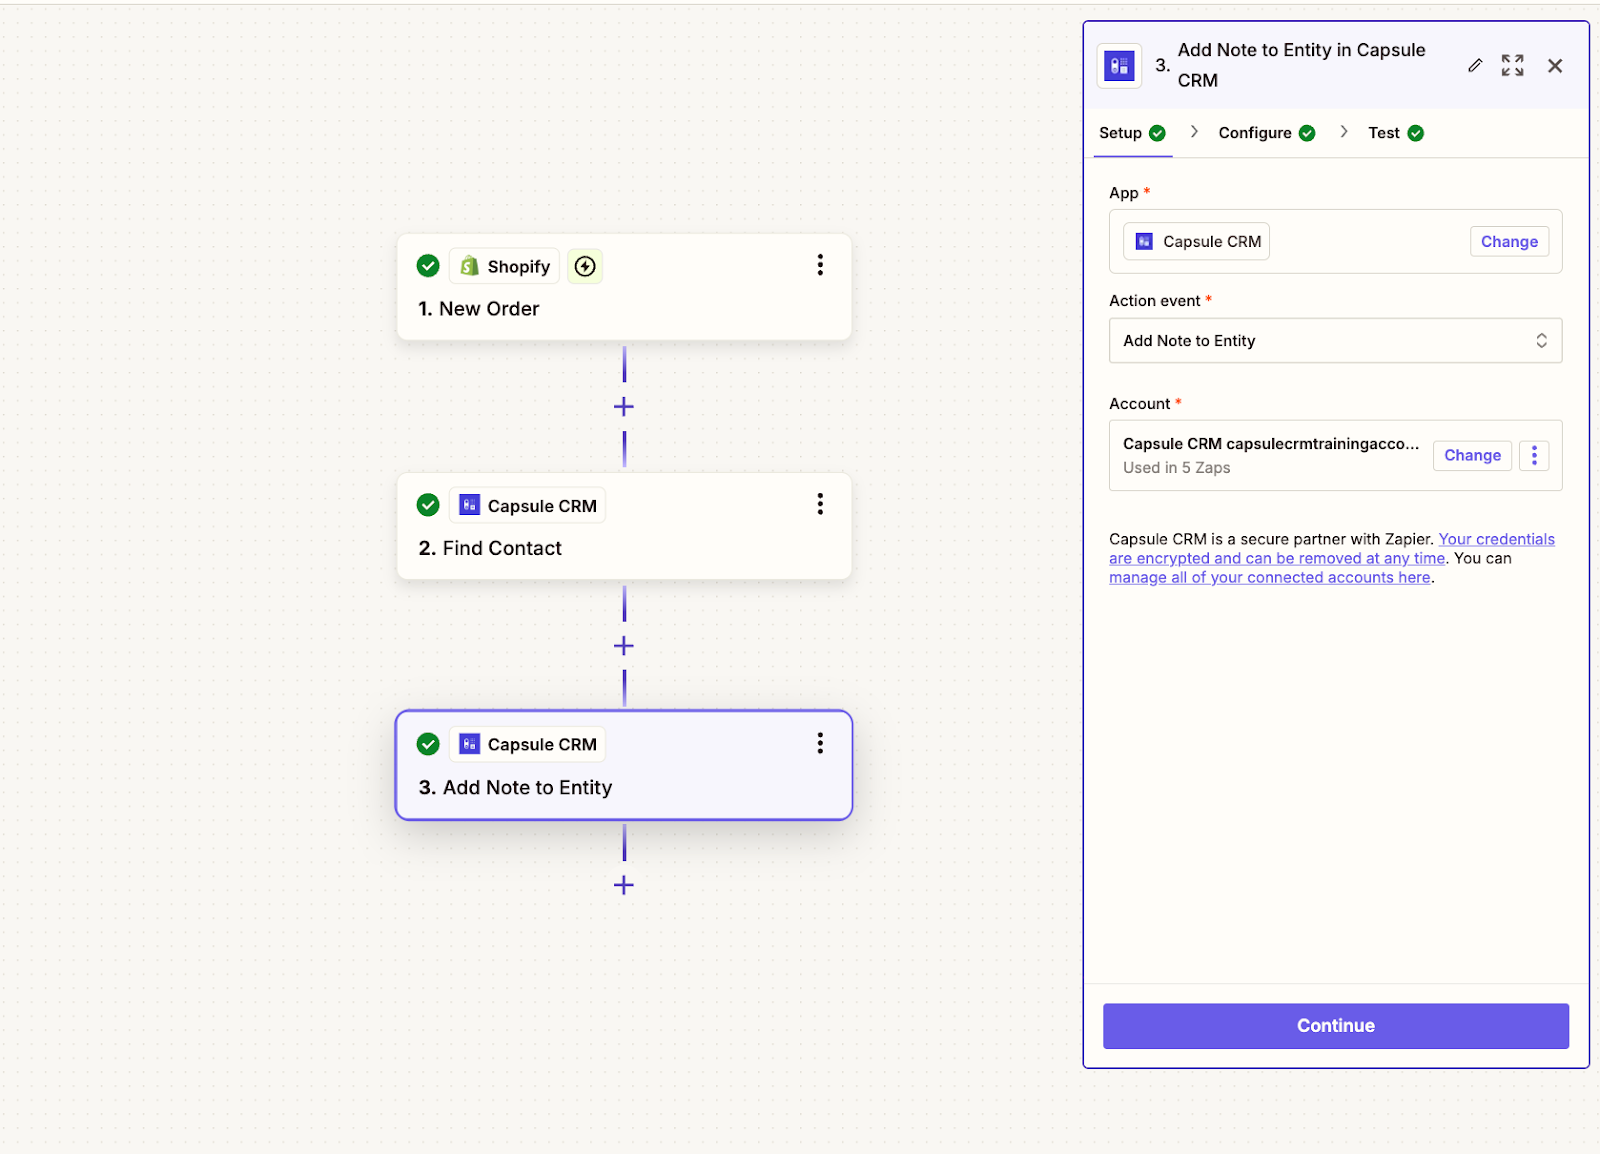The height and width of the screenshot is (1154, 1600).
Task: Click the 'Action event' field label
Action: pos(1154,301)
